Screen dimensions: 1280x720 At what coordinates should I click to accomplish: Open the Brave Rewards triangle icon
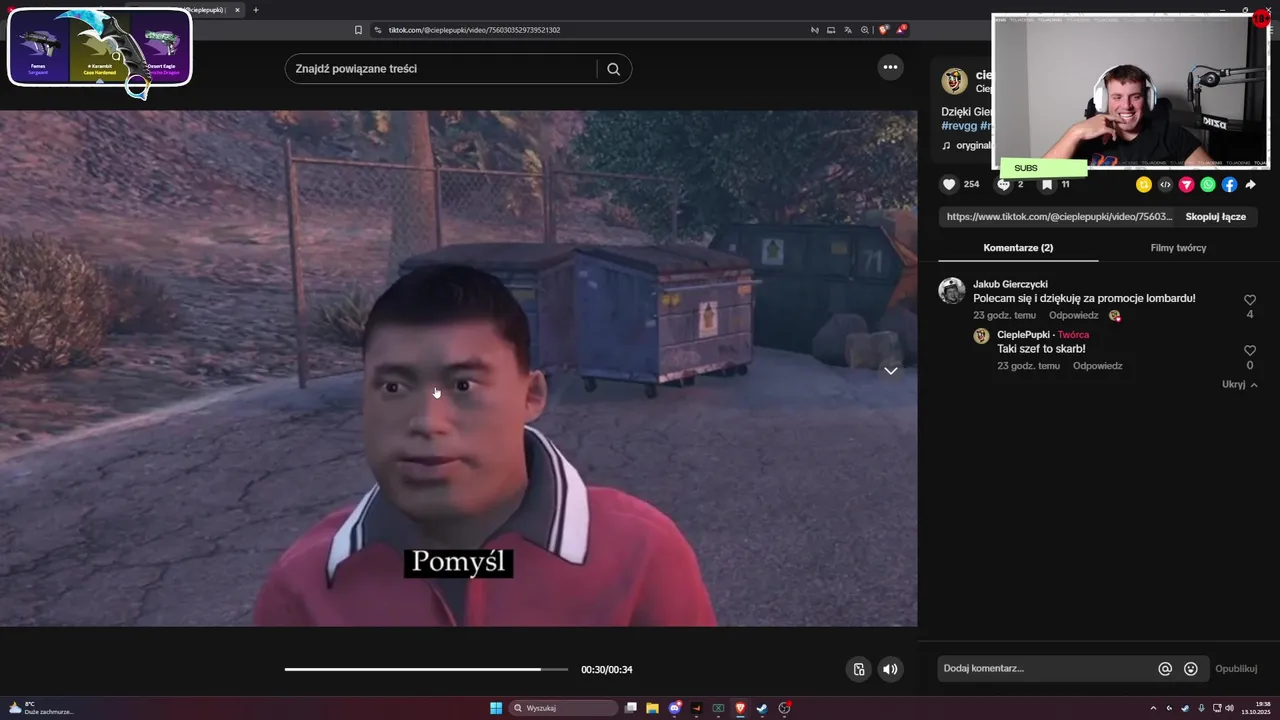tap(901, 30)
